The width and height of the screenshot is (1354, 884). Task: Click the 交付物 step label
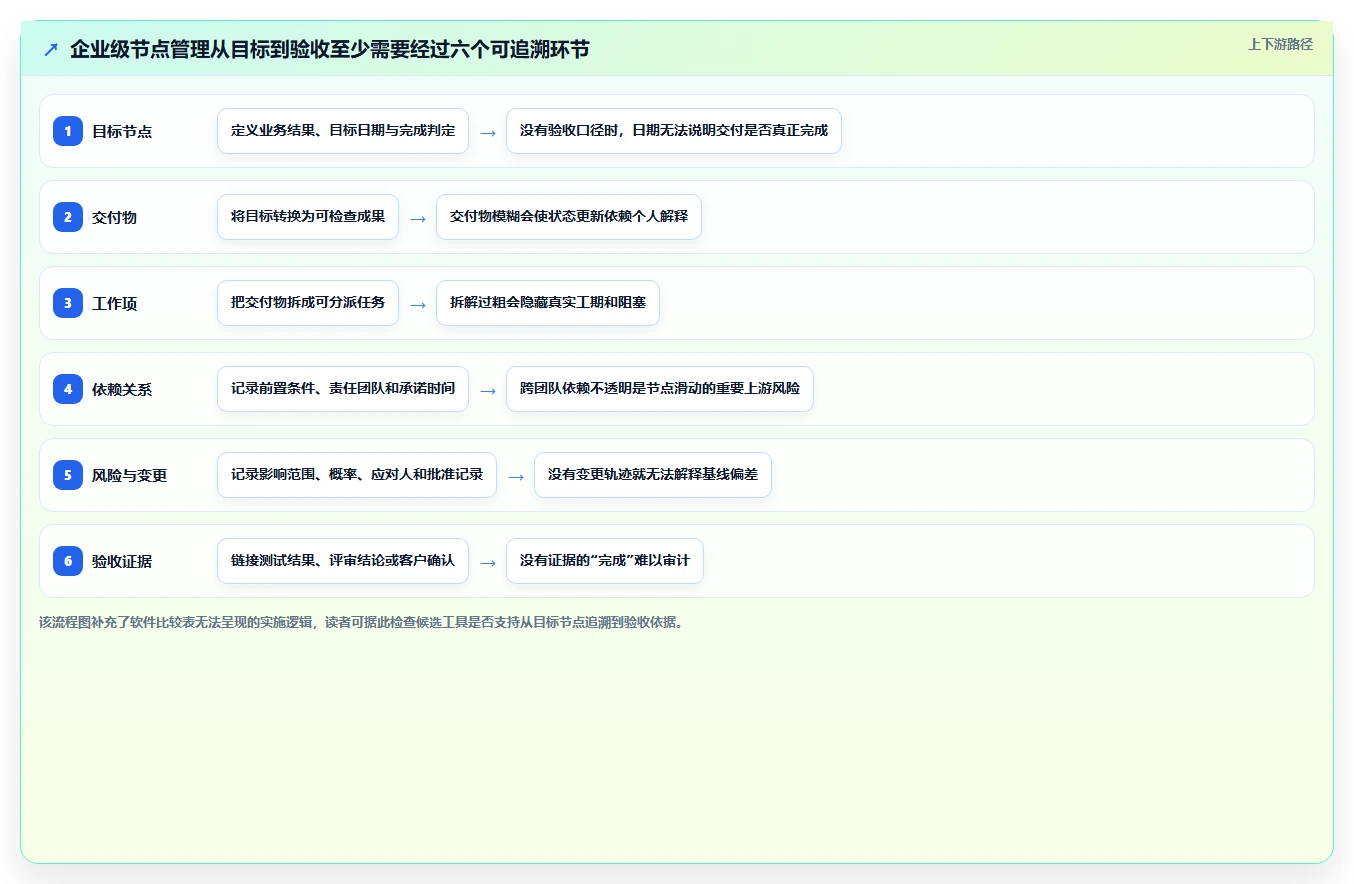pyautogui.click(x=115, y=217)
